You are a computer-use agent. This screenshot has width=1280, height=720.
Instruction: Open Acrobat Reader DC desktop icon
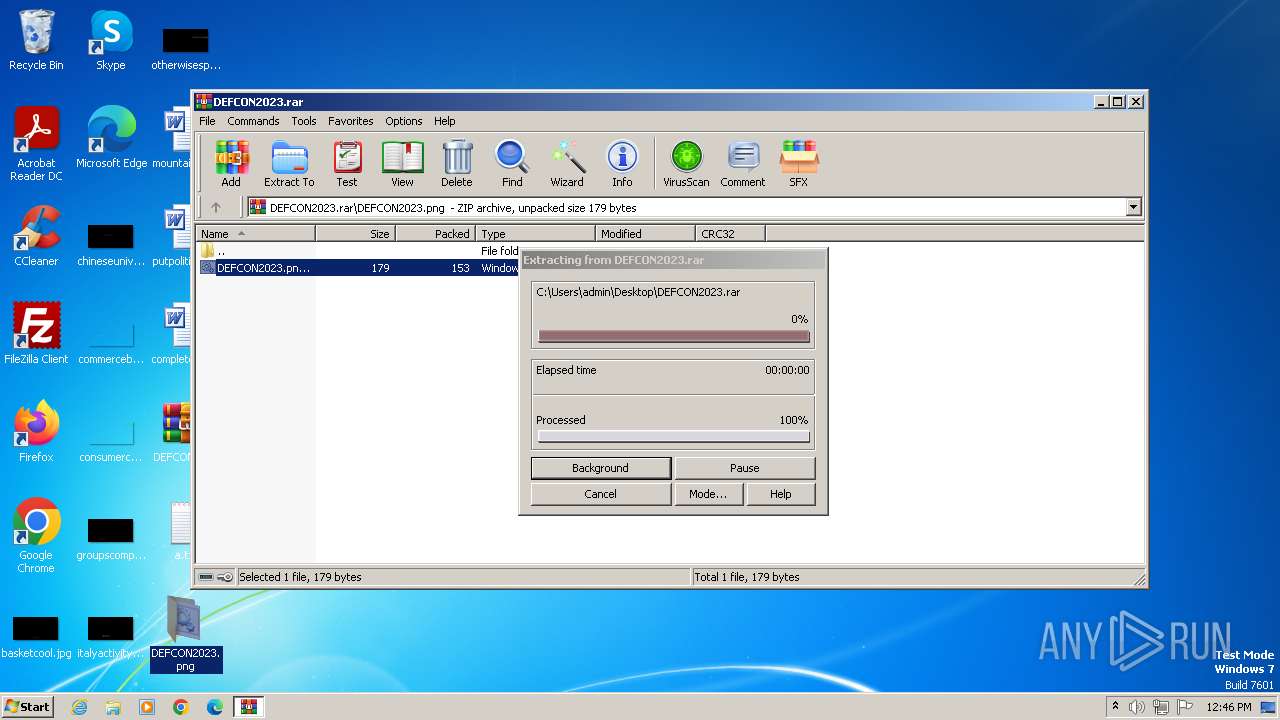36,145
